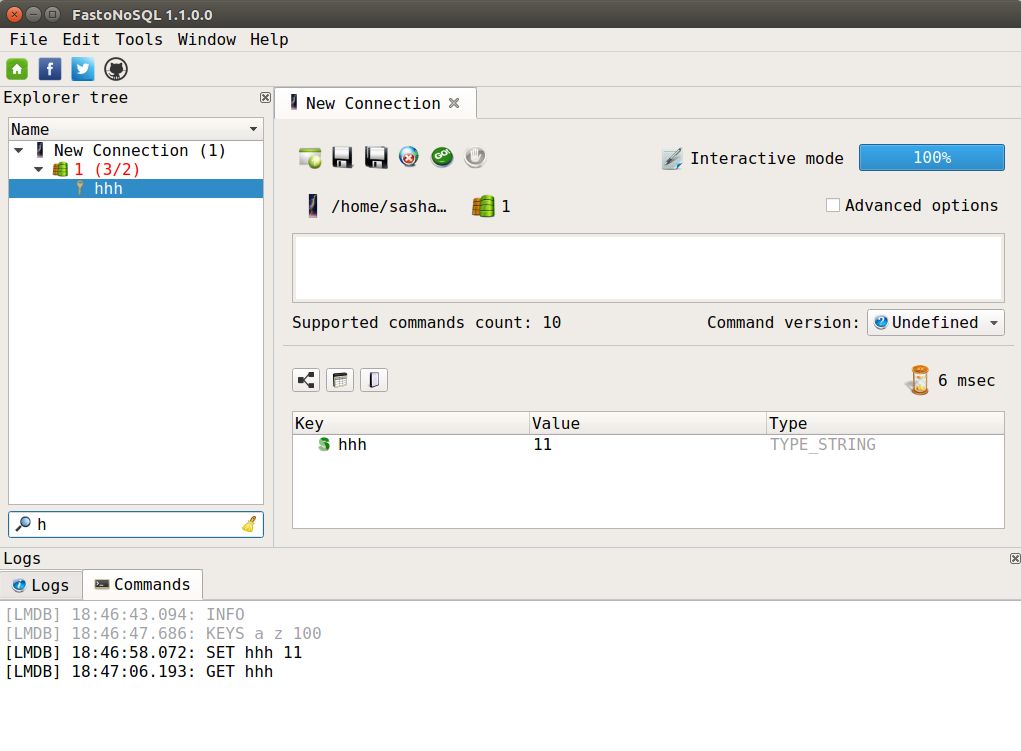This screenshot has height=751, width=1021.
Task: Click the broom clear-filter icon
Action: tap(249, 524)
